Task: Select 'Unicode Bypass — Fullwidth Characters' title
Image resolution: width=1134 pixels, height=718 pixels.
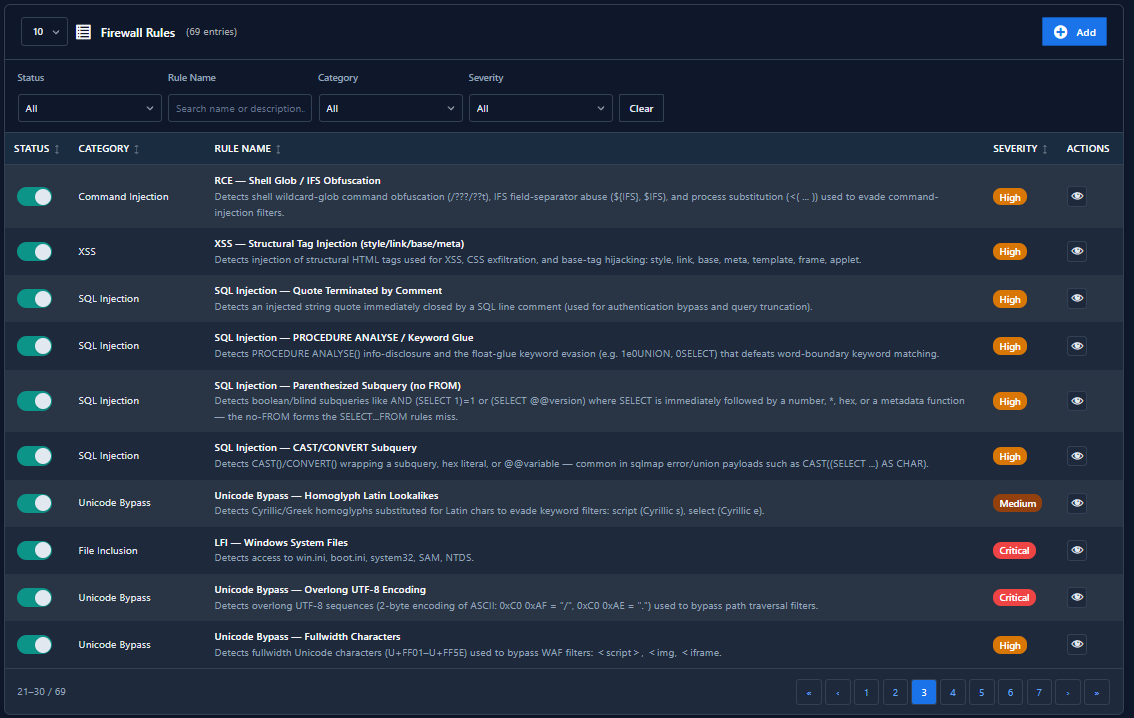Action: tap(307, 637)
